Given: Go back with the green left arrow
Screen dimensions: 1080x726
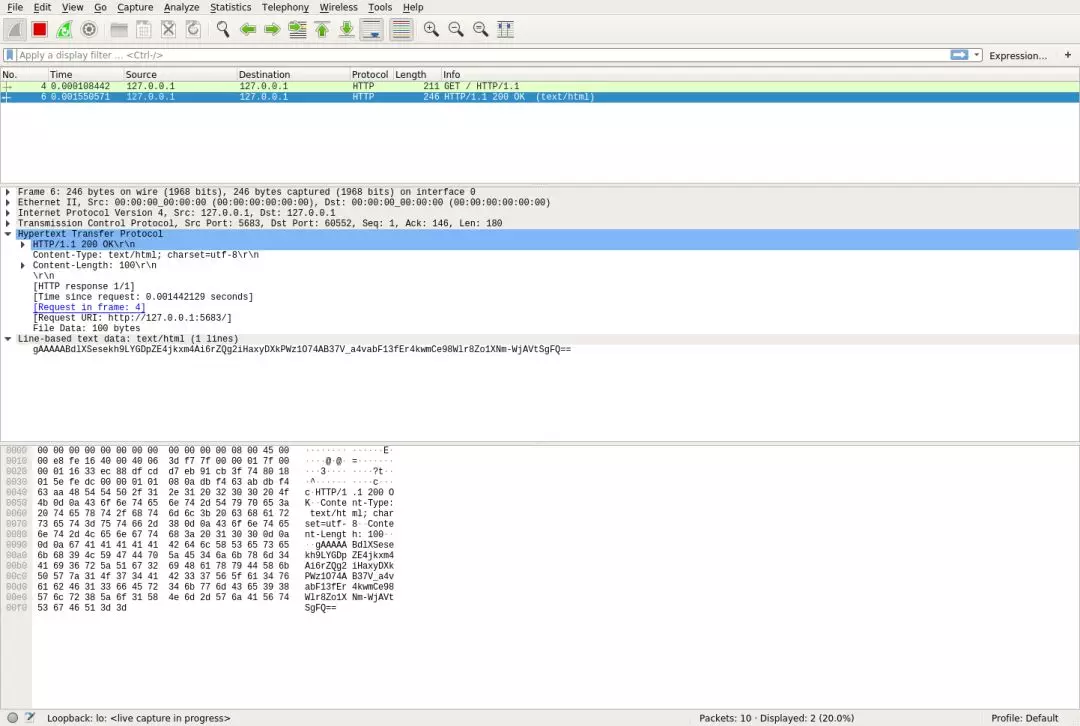Looking at the screenshot, I should point(248,30).
